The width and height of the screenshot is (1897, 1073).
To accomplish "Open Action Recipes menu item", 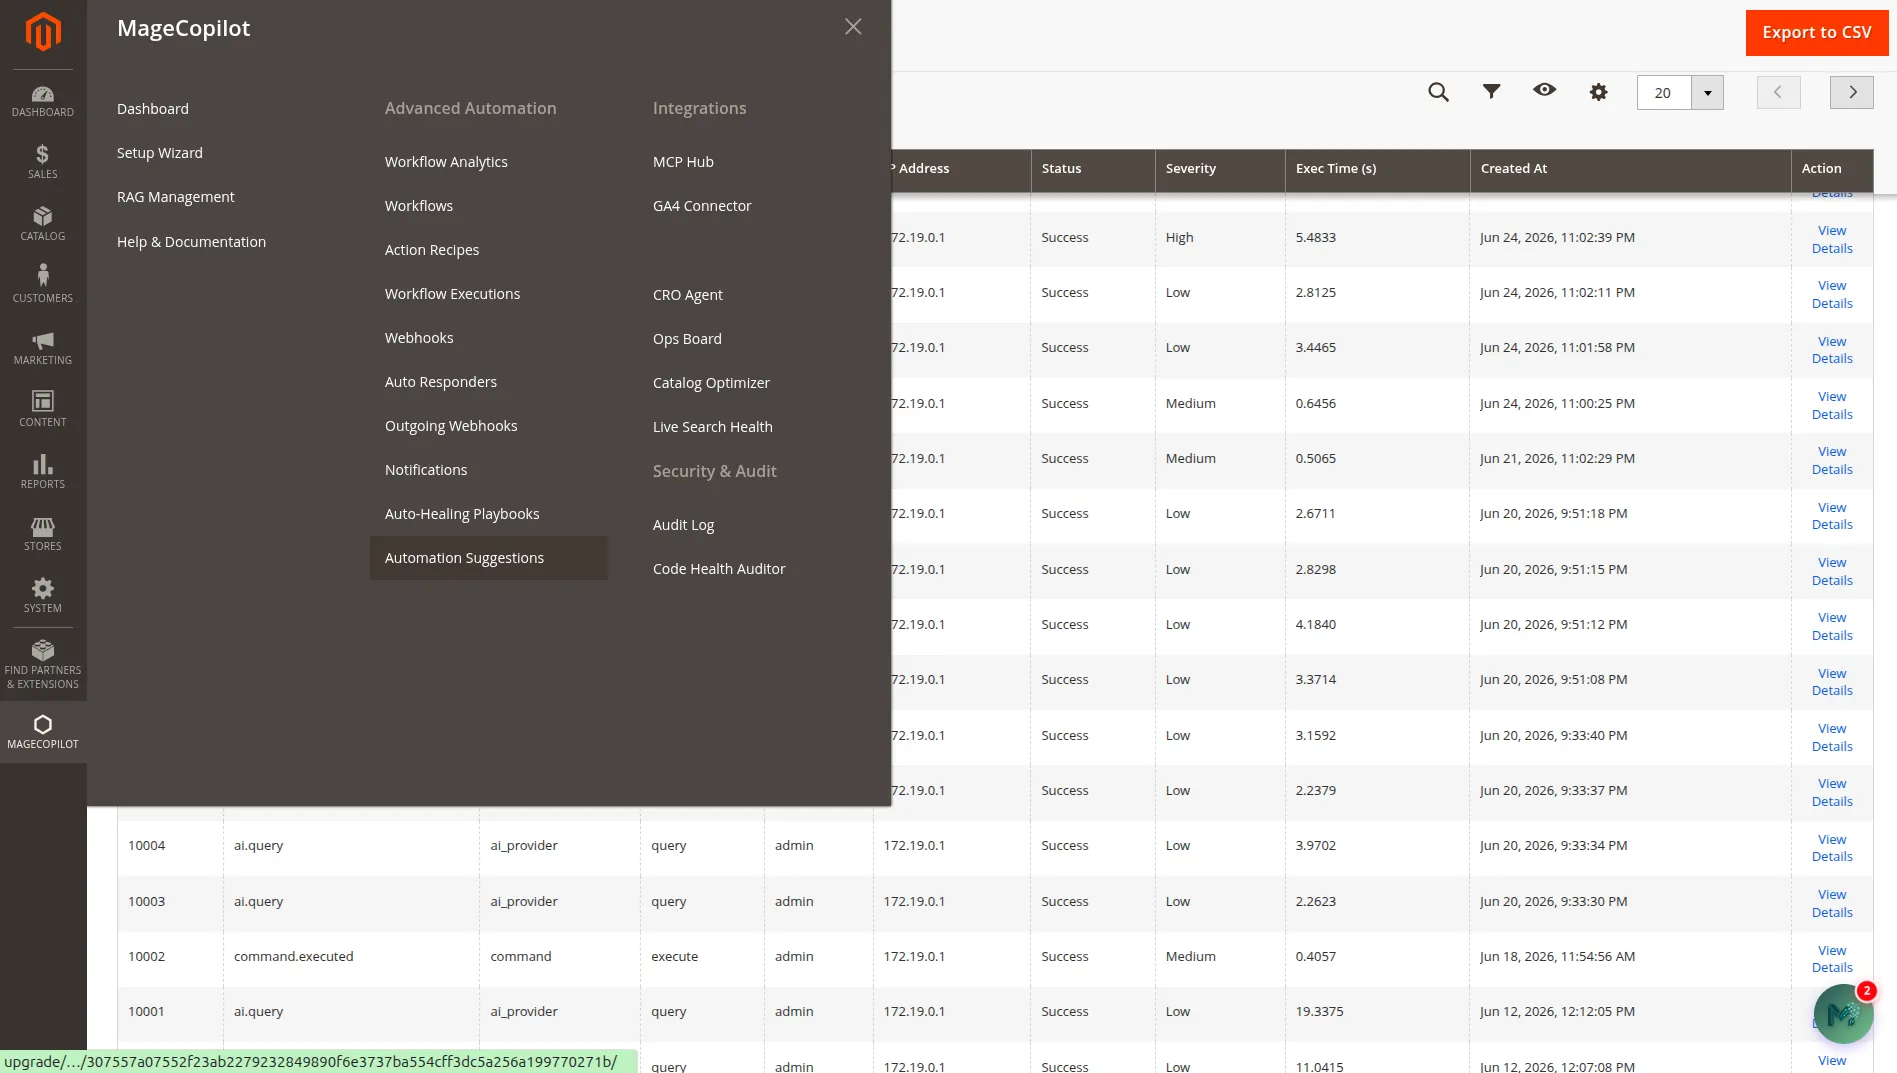I will click(x=432, y=250).
